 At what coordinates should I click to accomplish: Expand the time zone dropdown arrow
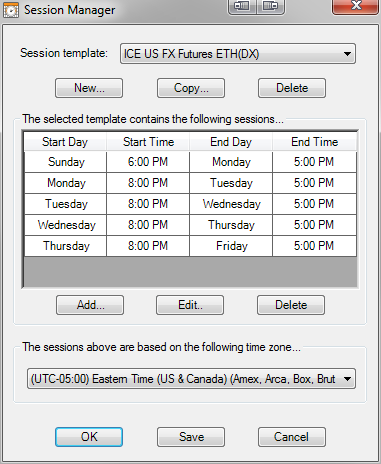click(347, 379)
